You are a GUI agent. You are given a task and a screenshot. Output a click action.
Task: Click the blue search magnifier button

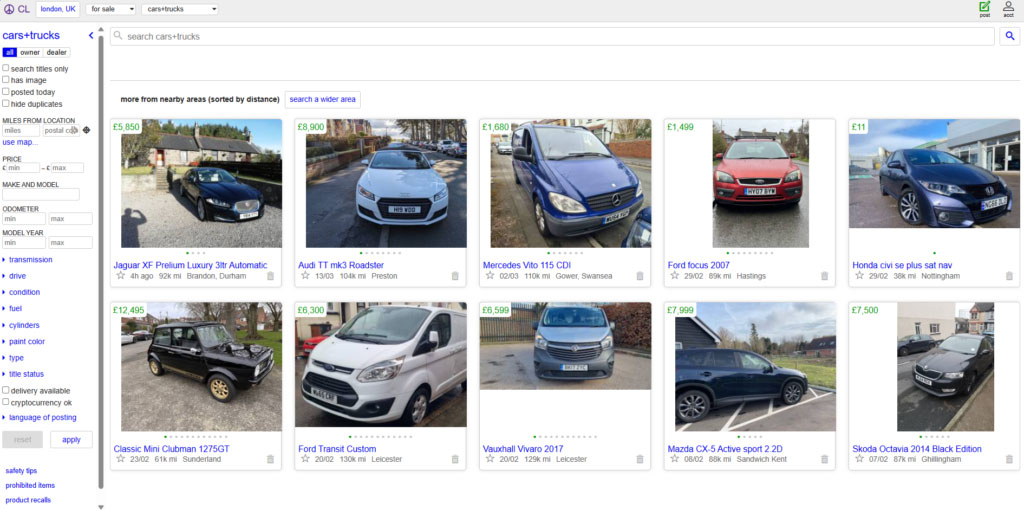1010,37
